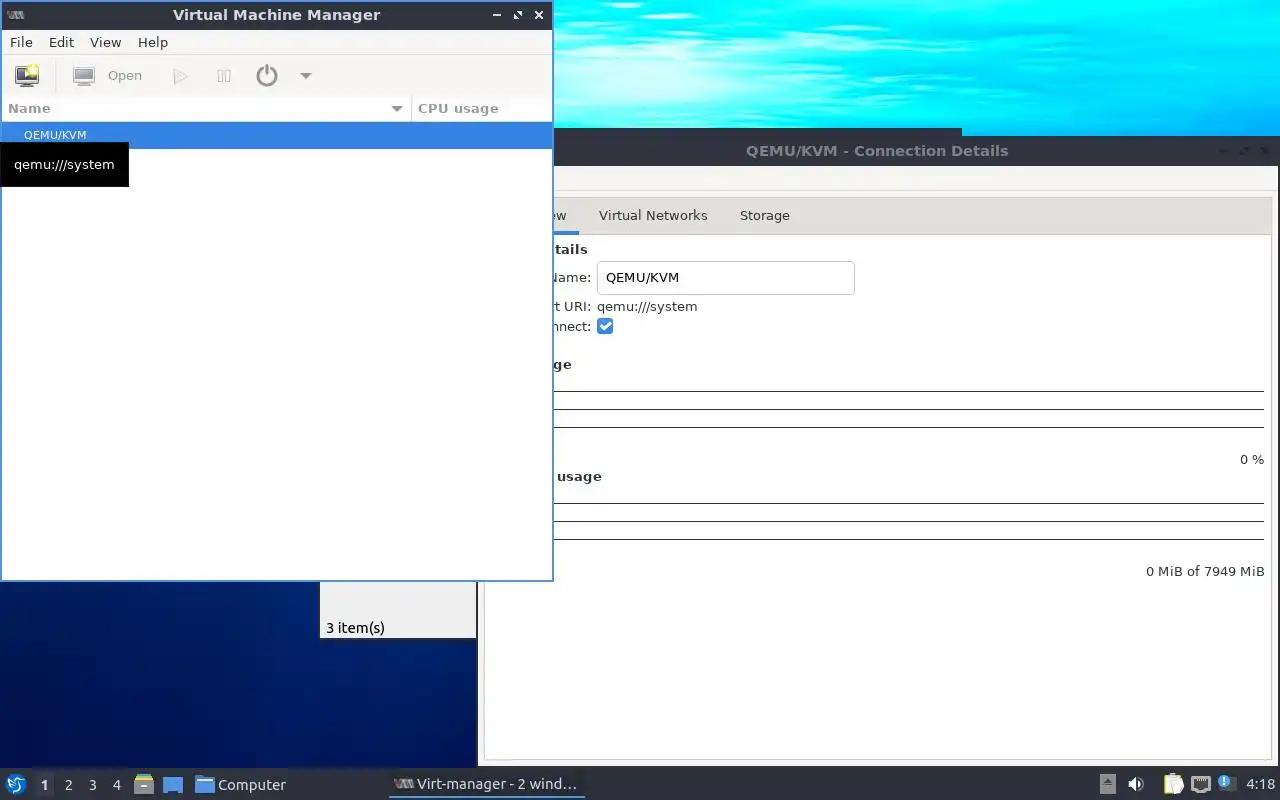The image size is (1280, 800).
Task: Open the shutdown options dropdown arrow
Action: (306, 76)
